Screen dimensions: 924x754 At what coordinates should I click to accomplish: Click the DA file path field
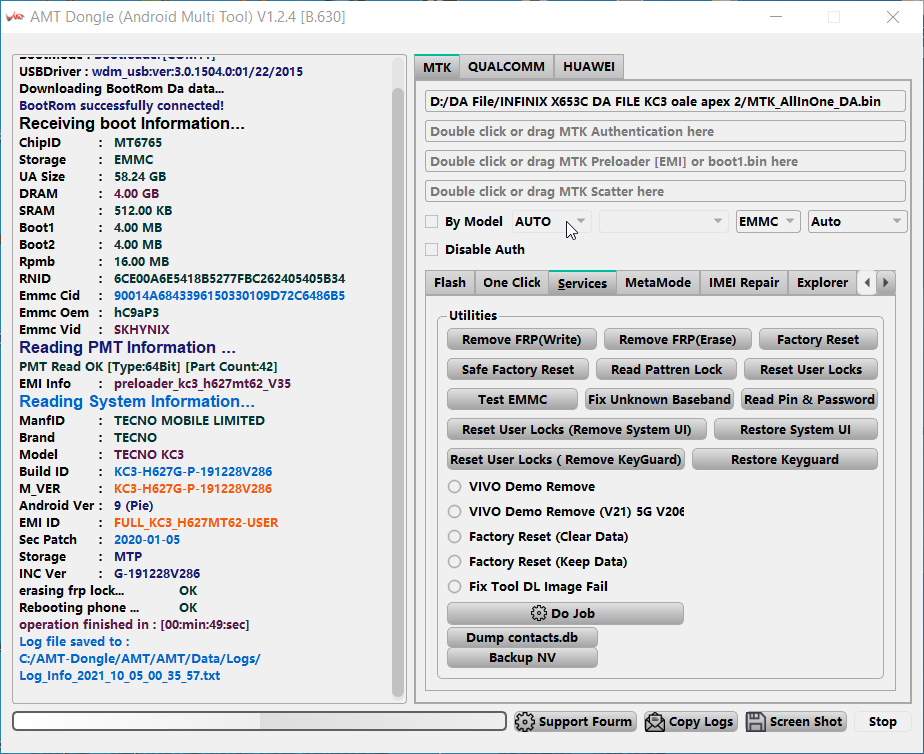tap(665, 101)
